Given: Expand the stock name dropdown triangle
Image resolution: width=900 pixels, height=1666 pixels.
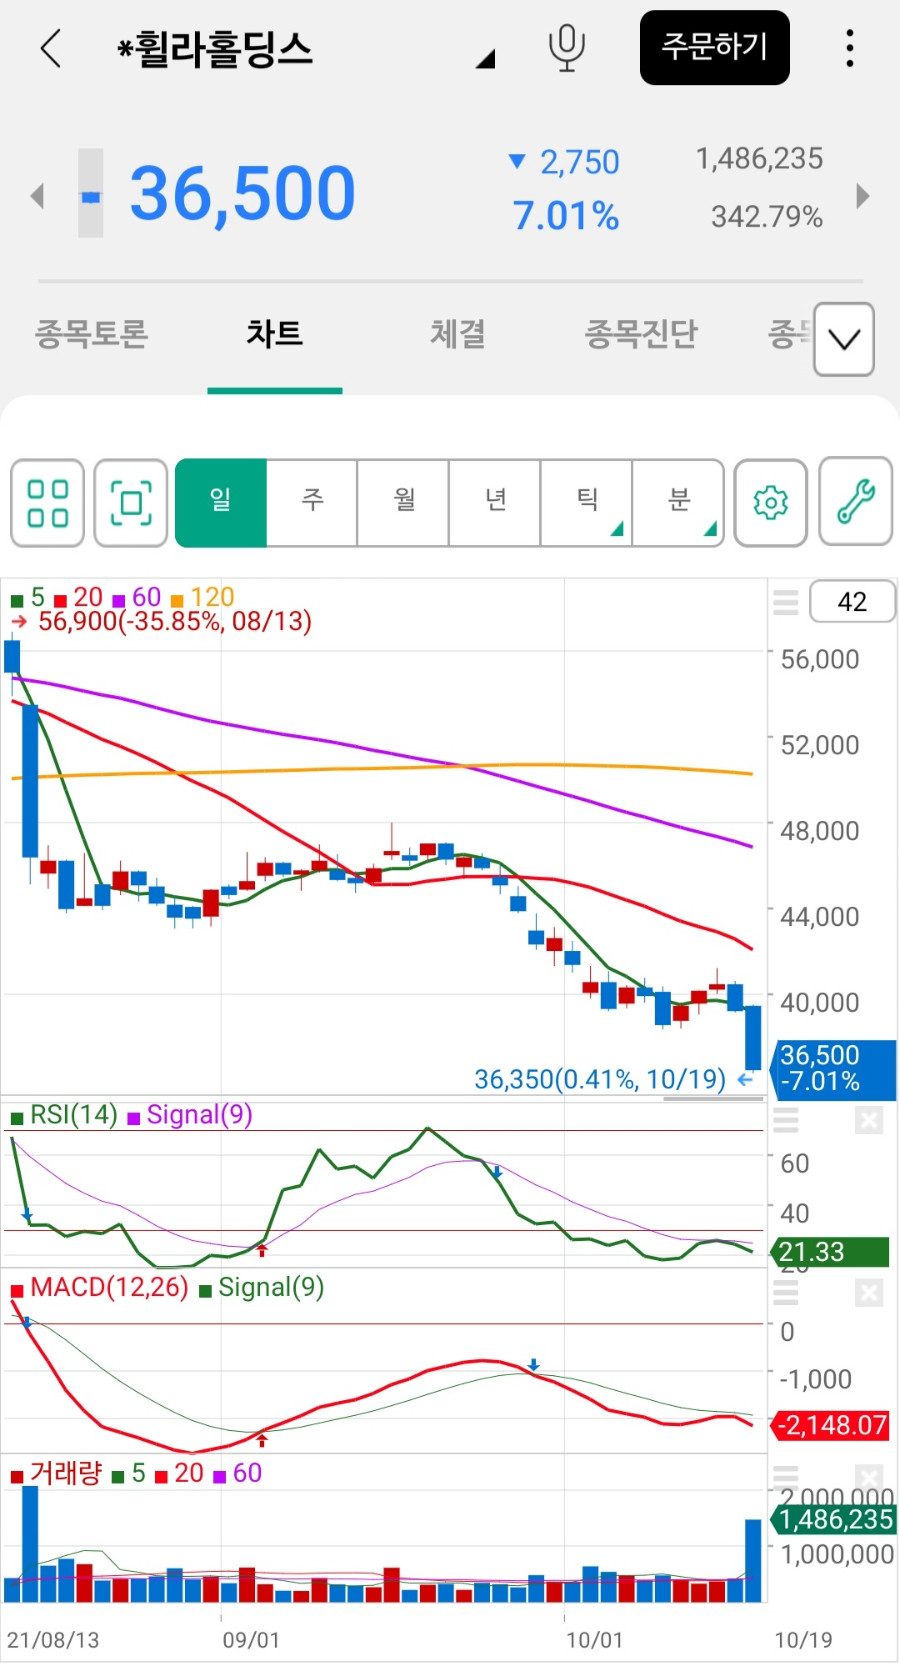Looking at the screenshot, I should click(x=485, y=59).
